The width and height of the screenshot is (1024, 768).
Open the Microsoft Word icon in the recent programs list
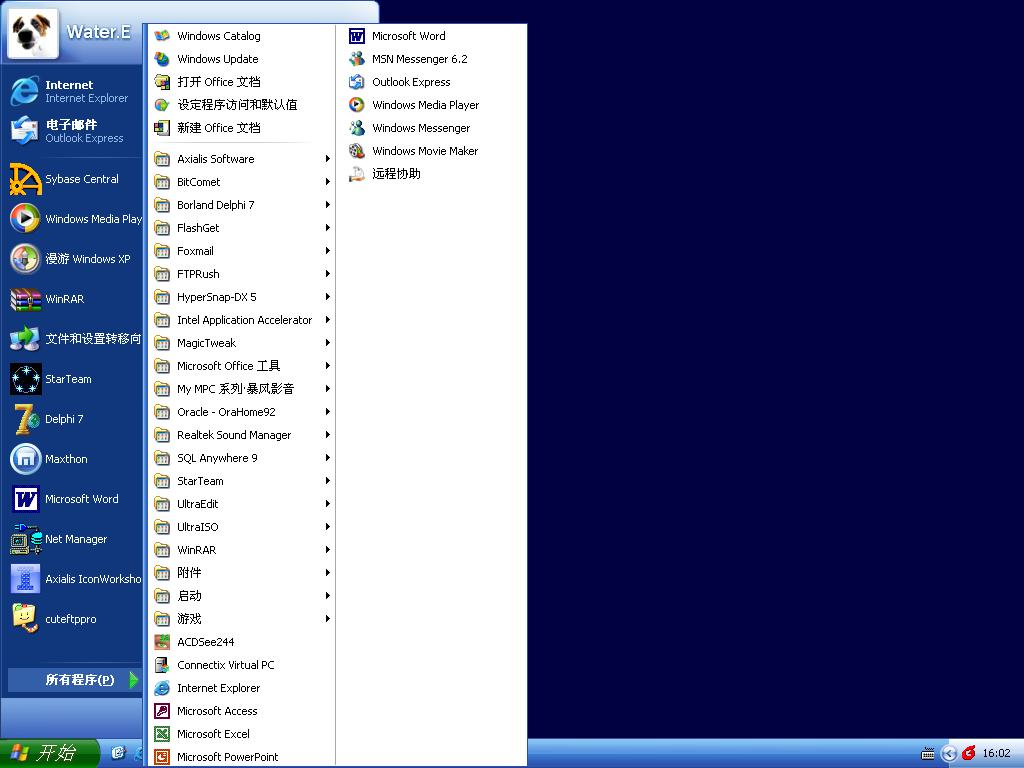[x=25, y=499]
